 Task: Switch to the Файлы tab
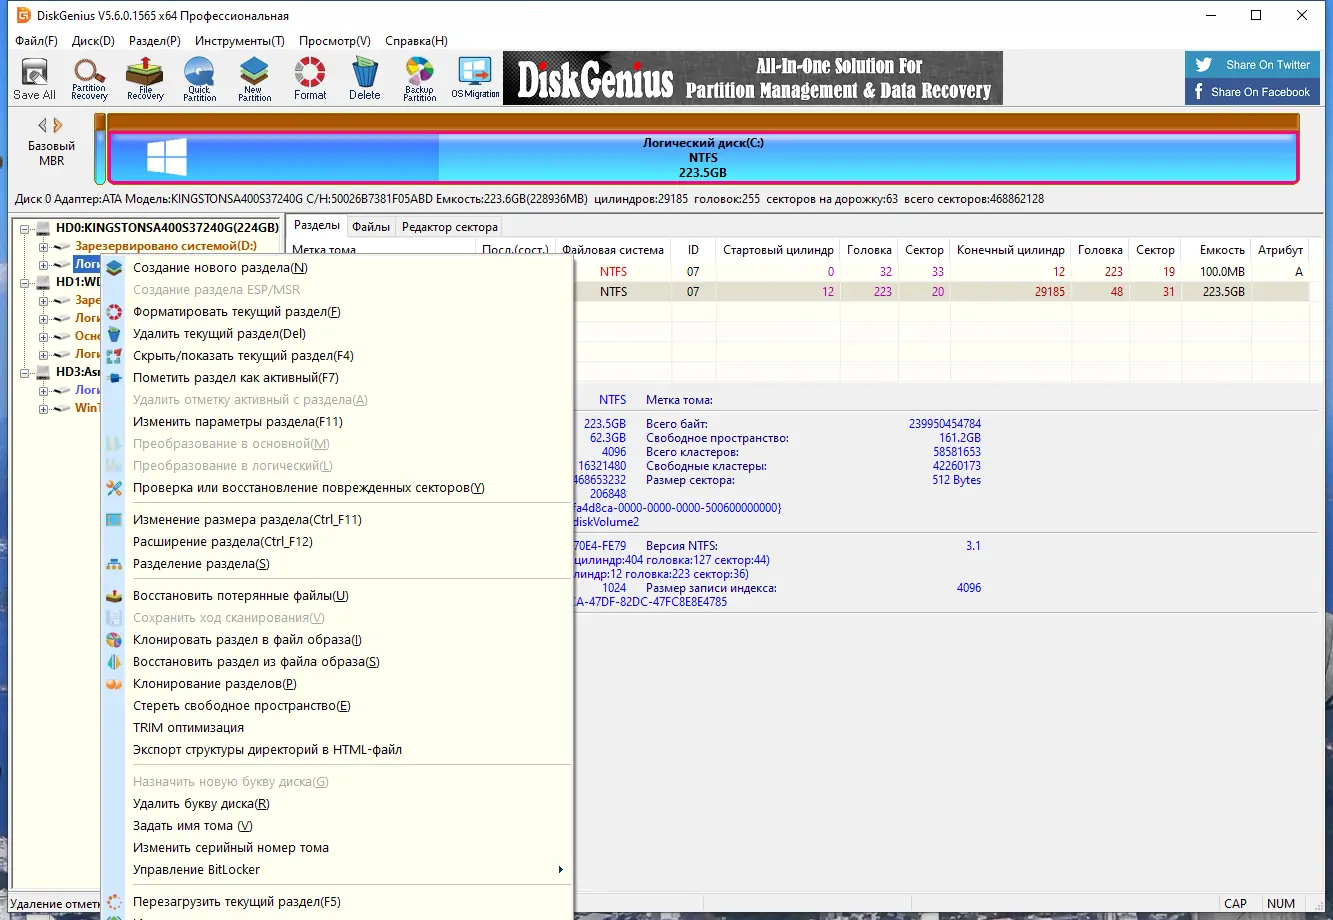point(371,227)
